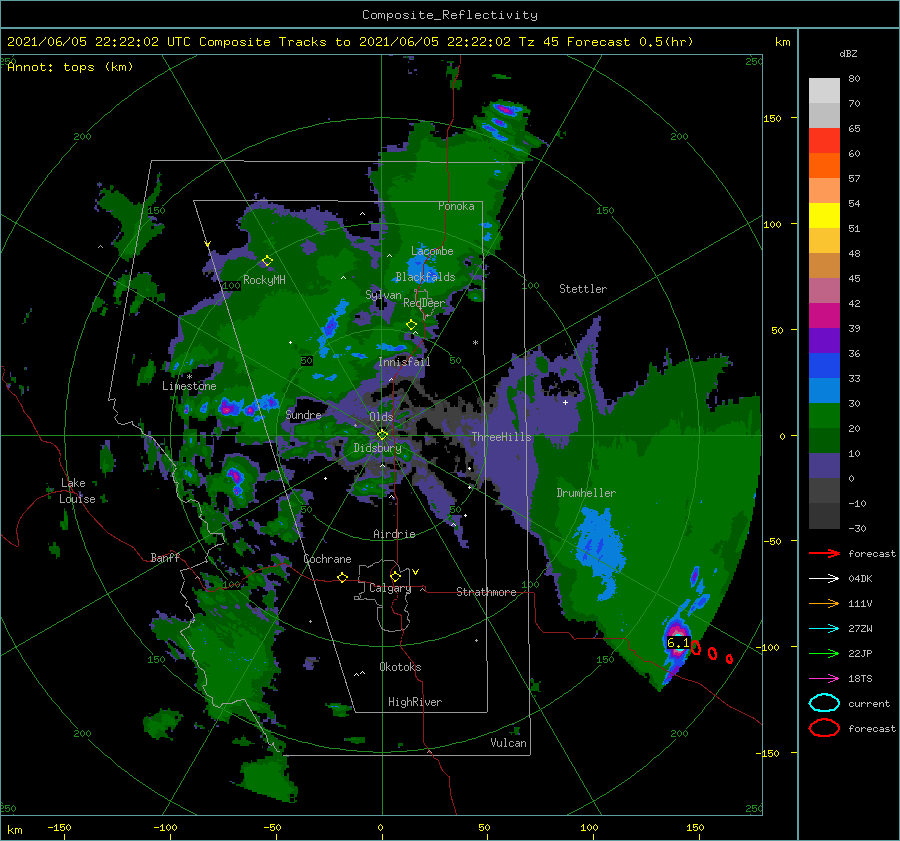Click the magenta 18TS arrow legend icon

click(x=824, y=678)
